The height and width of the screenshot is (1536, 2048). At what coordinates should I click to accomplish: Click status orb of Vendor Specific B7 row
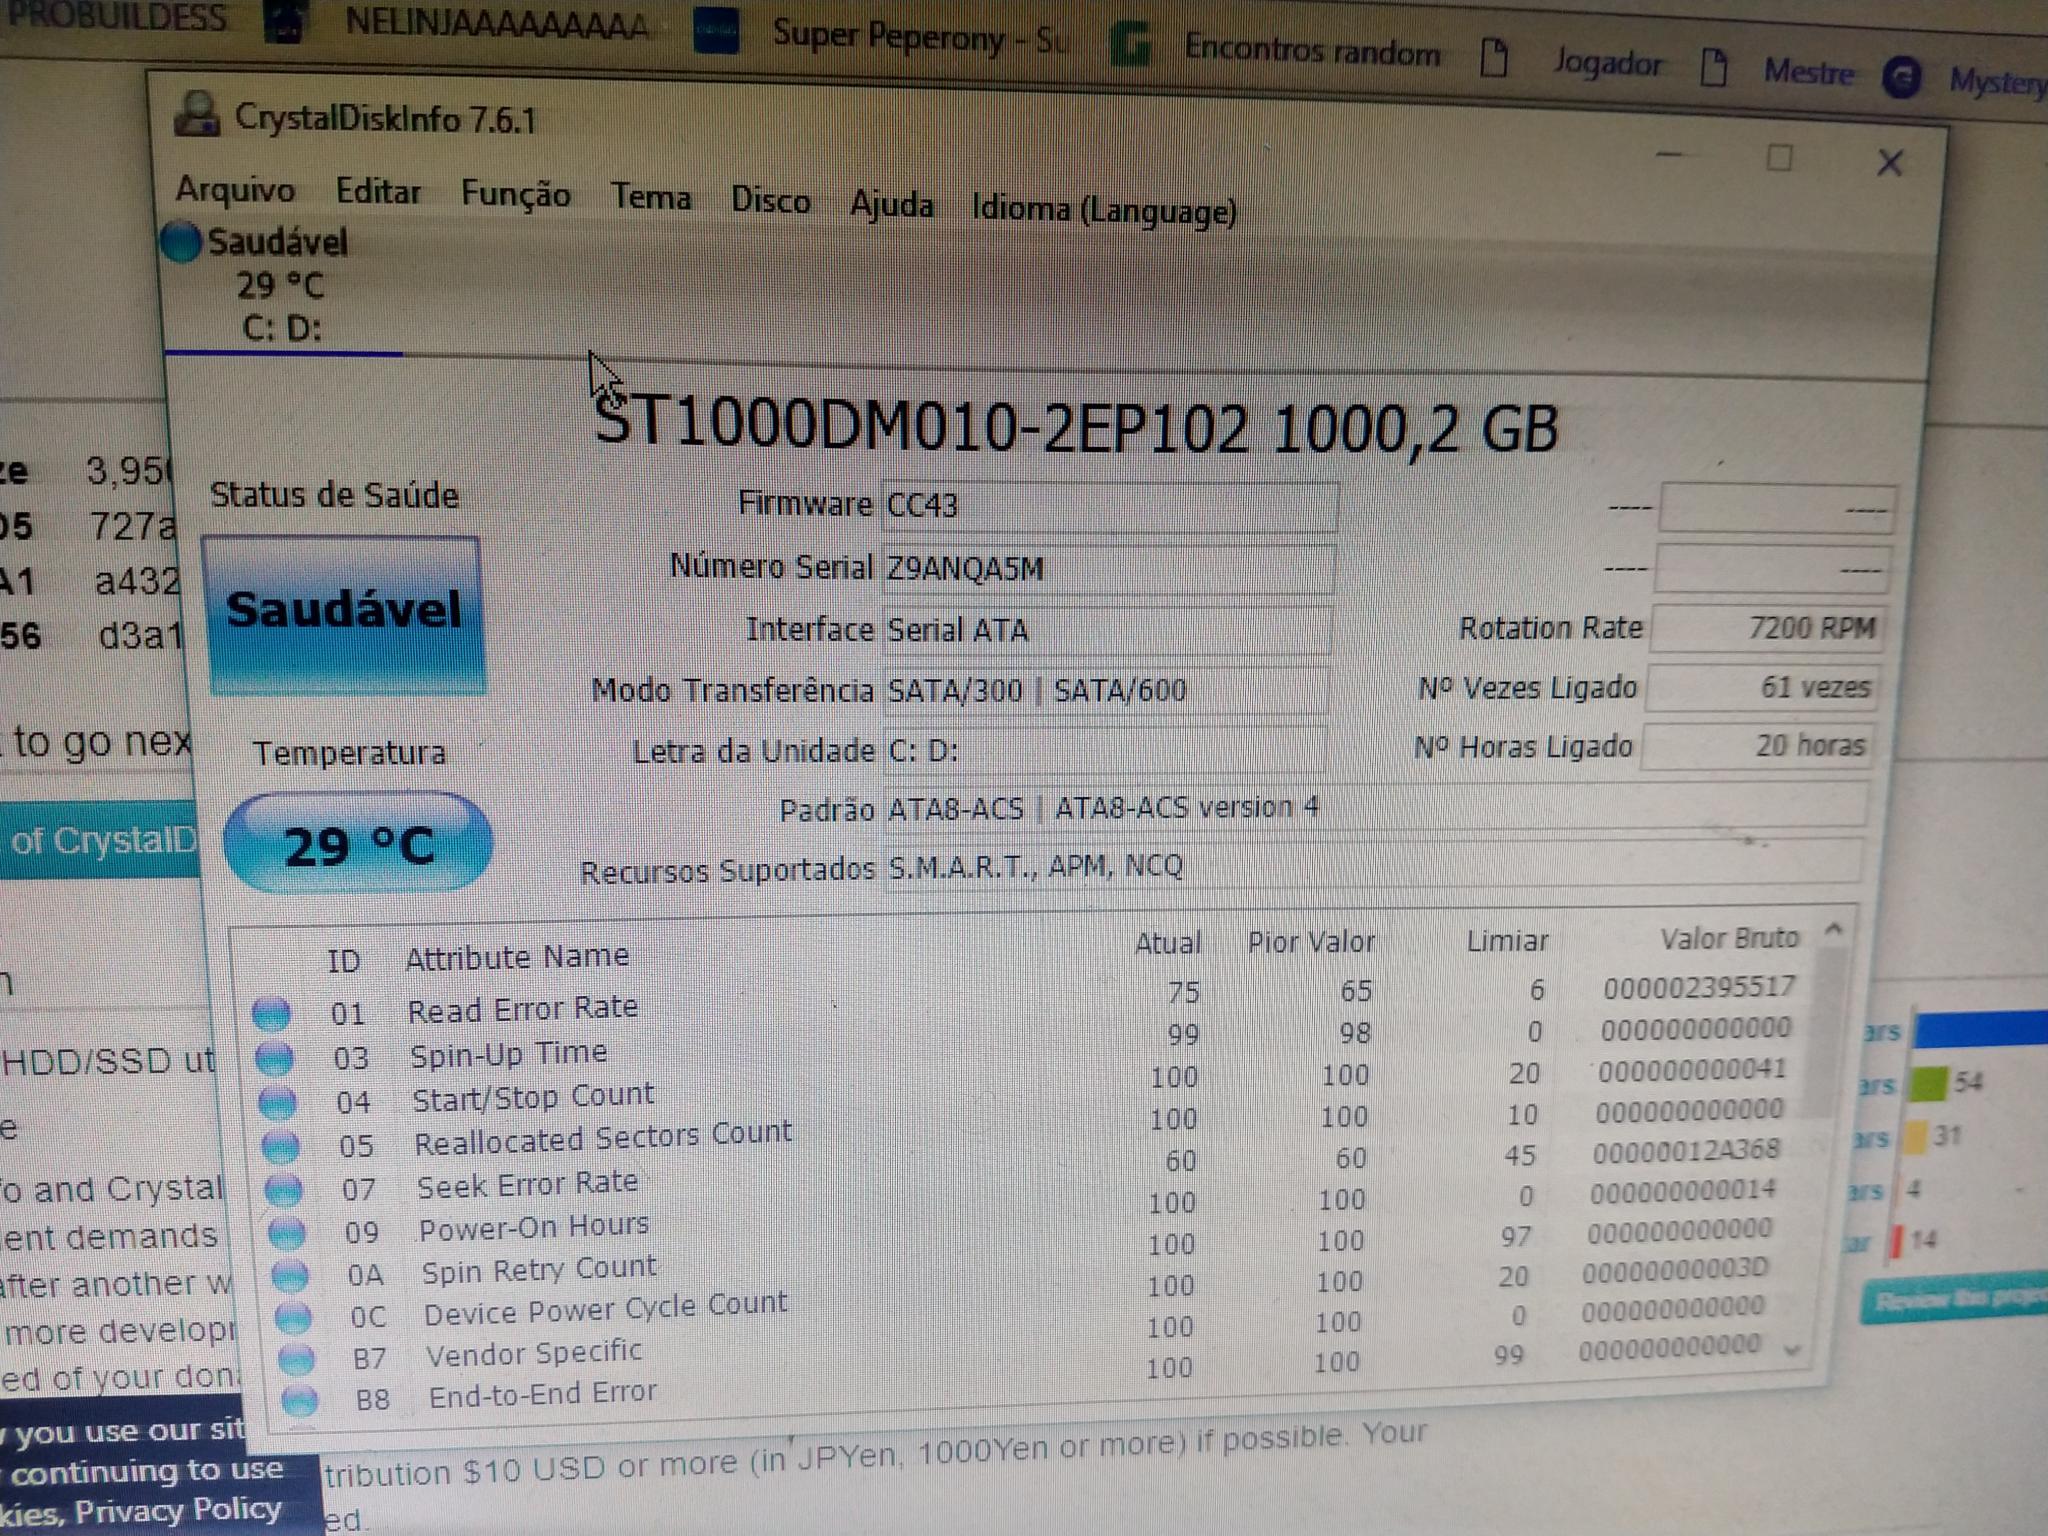(296, 1358)
